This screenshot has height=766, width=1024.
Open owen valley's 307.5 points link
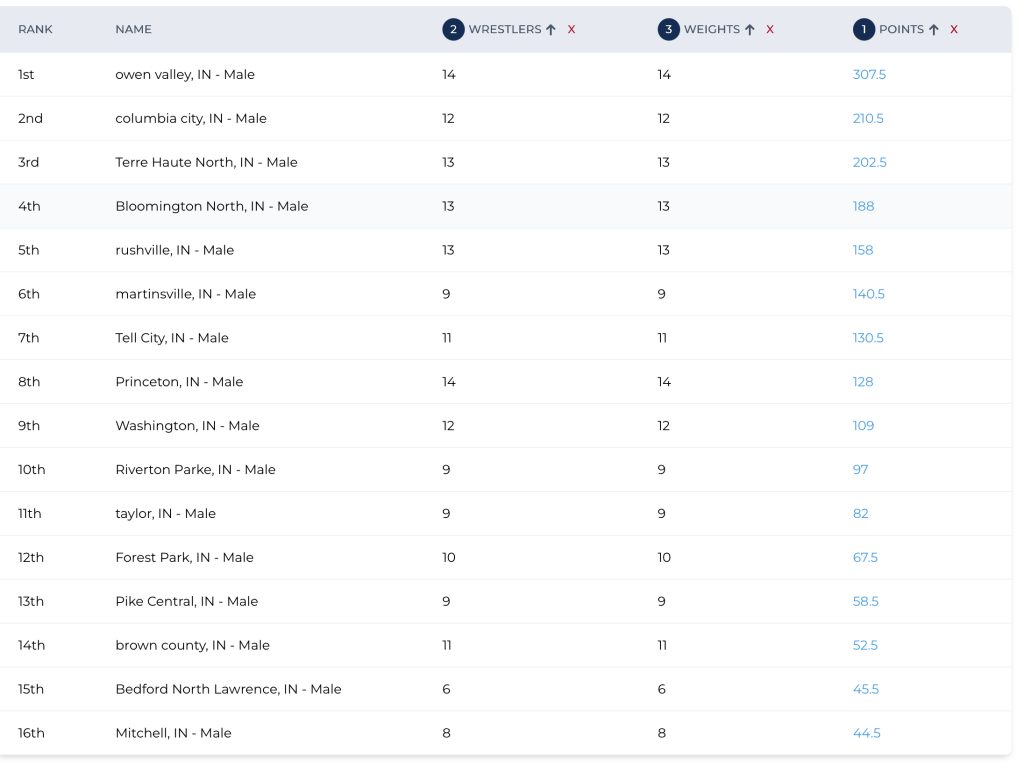(869, 75)
